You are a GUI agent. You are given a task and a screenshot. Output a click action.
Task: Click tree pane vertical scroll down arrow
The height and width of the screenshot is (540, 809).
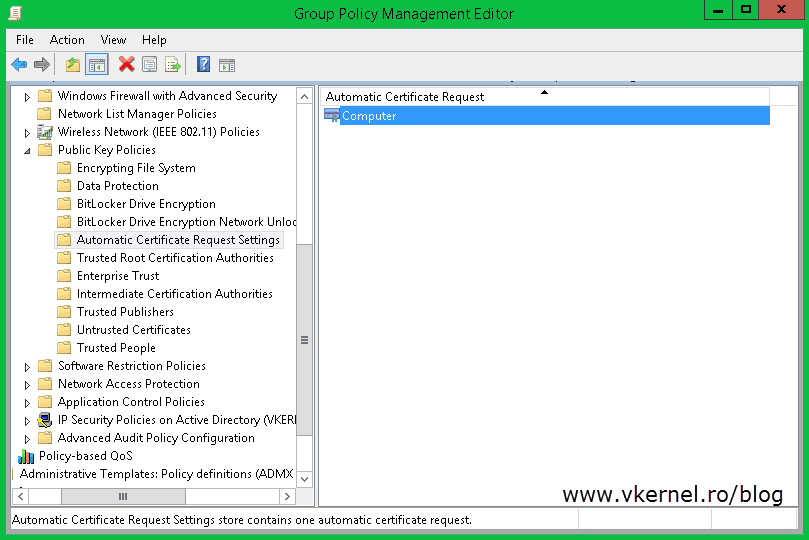304,479
